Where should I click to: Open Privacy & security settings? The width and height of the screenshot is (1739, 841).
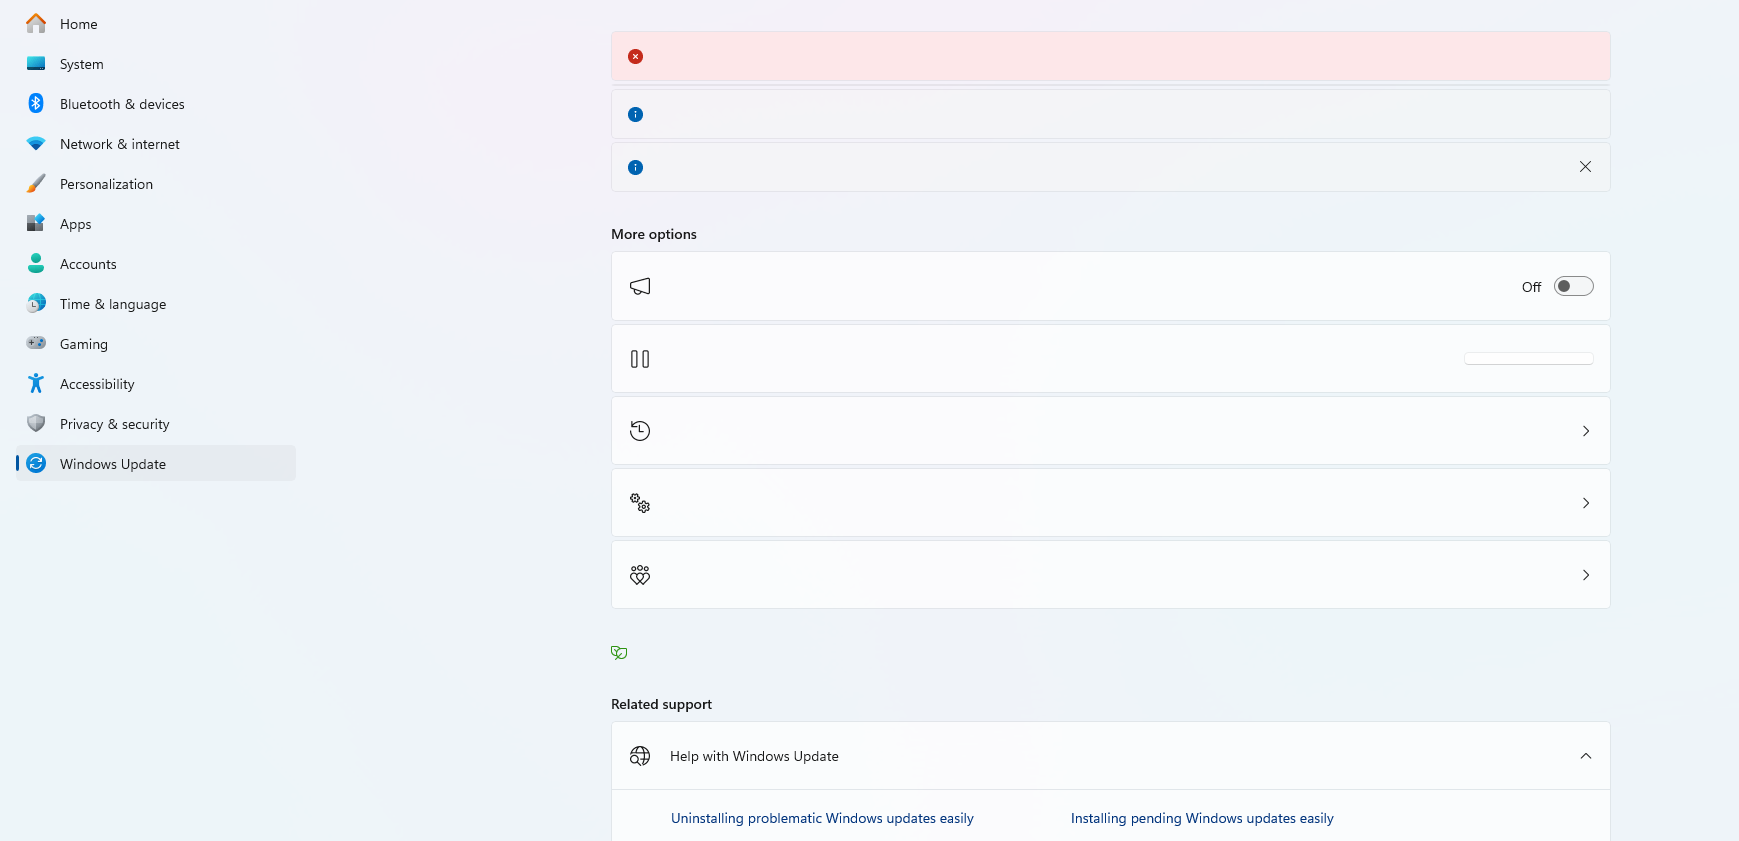[x=155, y=424]
